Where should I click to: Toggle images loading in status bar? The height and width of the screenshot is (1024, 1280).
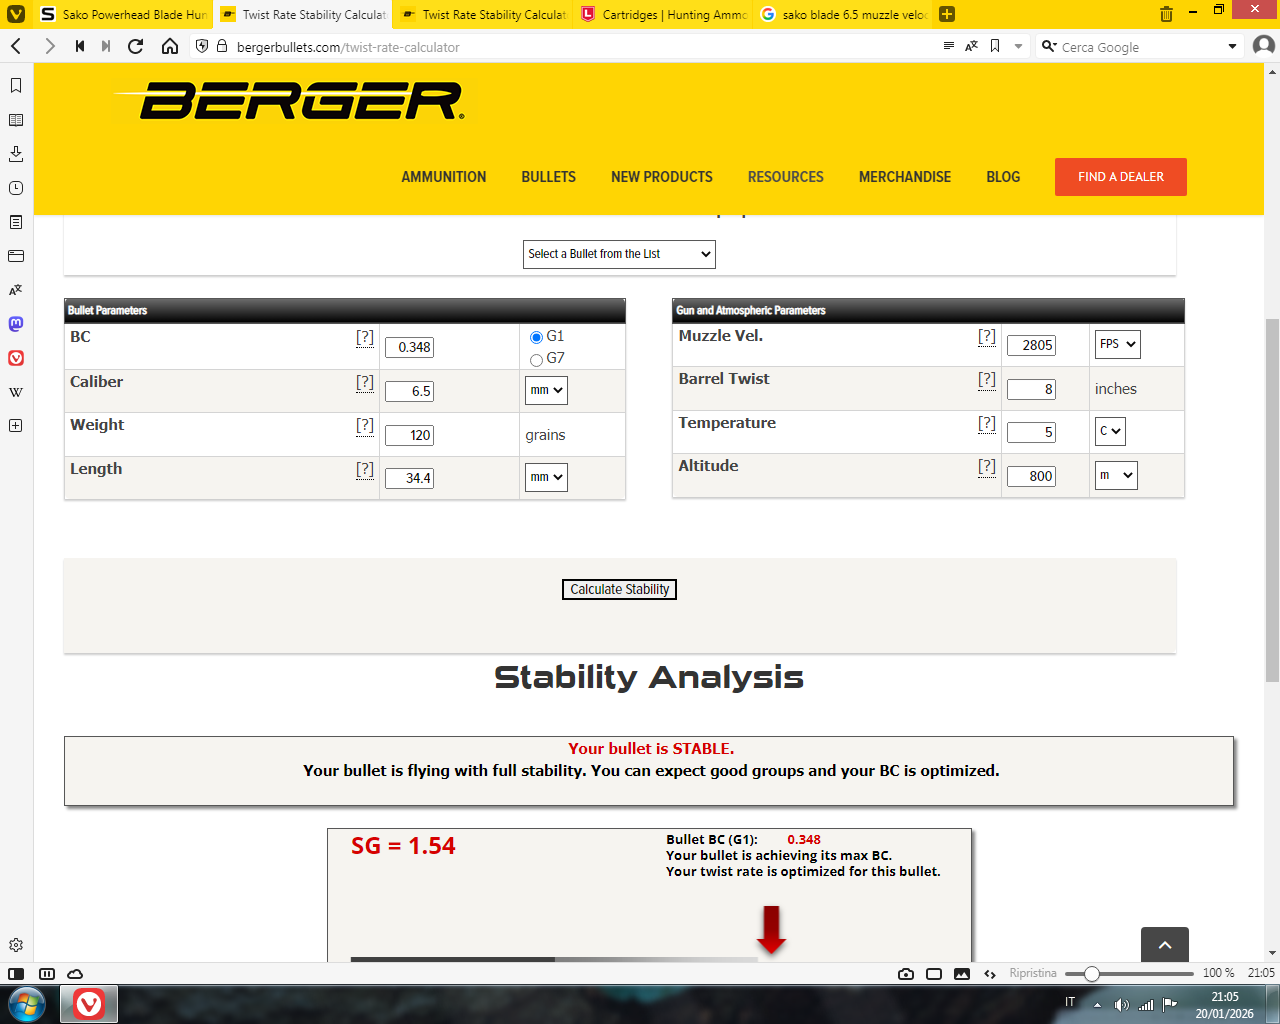pos(962,973)
